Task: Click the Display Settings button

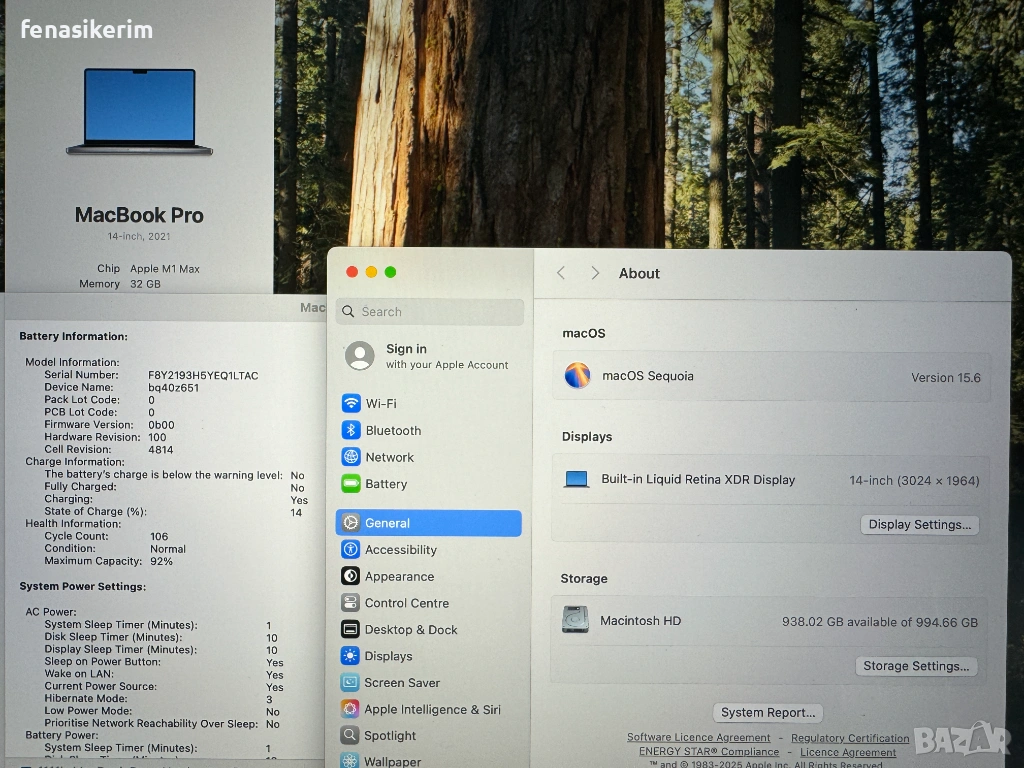Action: tap(919, 525)
